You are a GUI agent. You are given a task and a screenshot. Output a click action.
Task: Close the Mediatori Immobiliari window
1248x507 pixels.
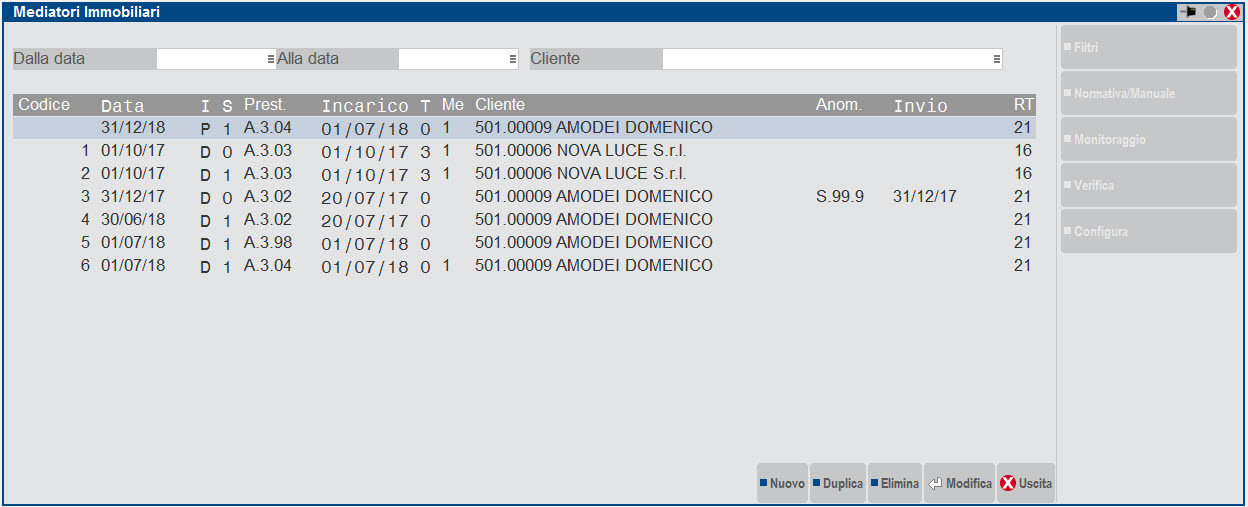(1232, 12)
